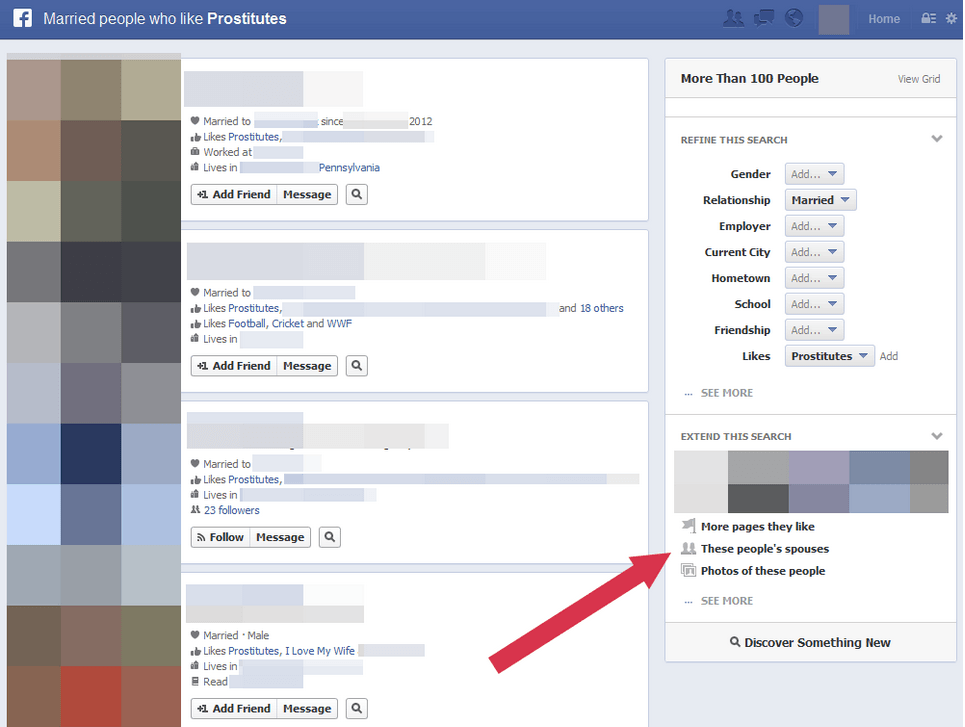This screenshot has height=727, width=965.
Task: Click search query text in header
Action: coord(165,18)
